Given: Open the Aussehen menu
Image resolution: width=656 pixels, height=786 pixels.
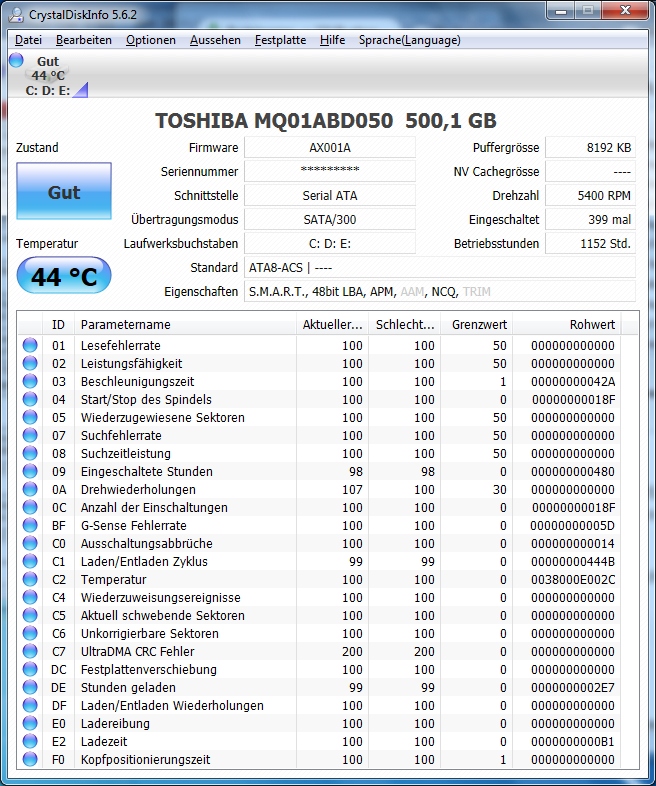Looking at the screenshot, I should click(215, 40).
